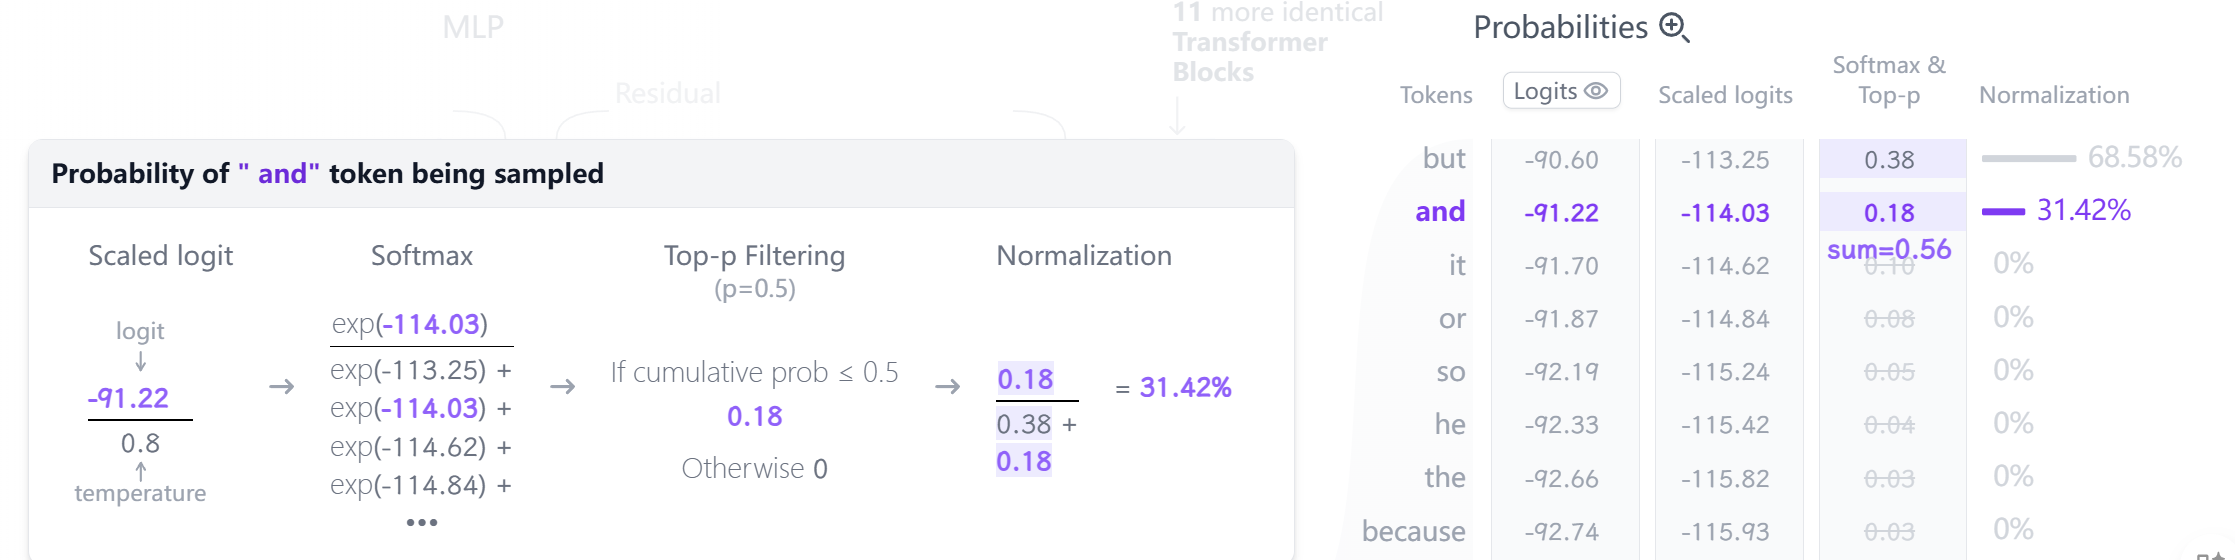Click the purple 31.42% probability bar
Image resolution: width=2235 pixels, height=560 pixels.
click(x=2003, y=211)
